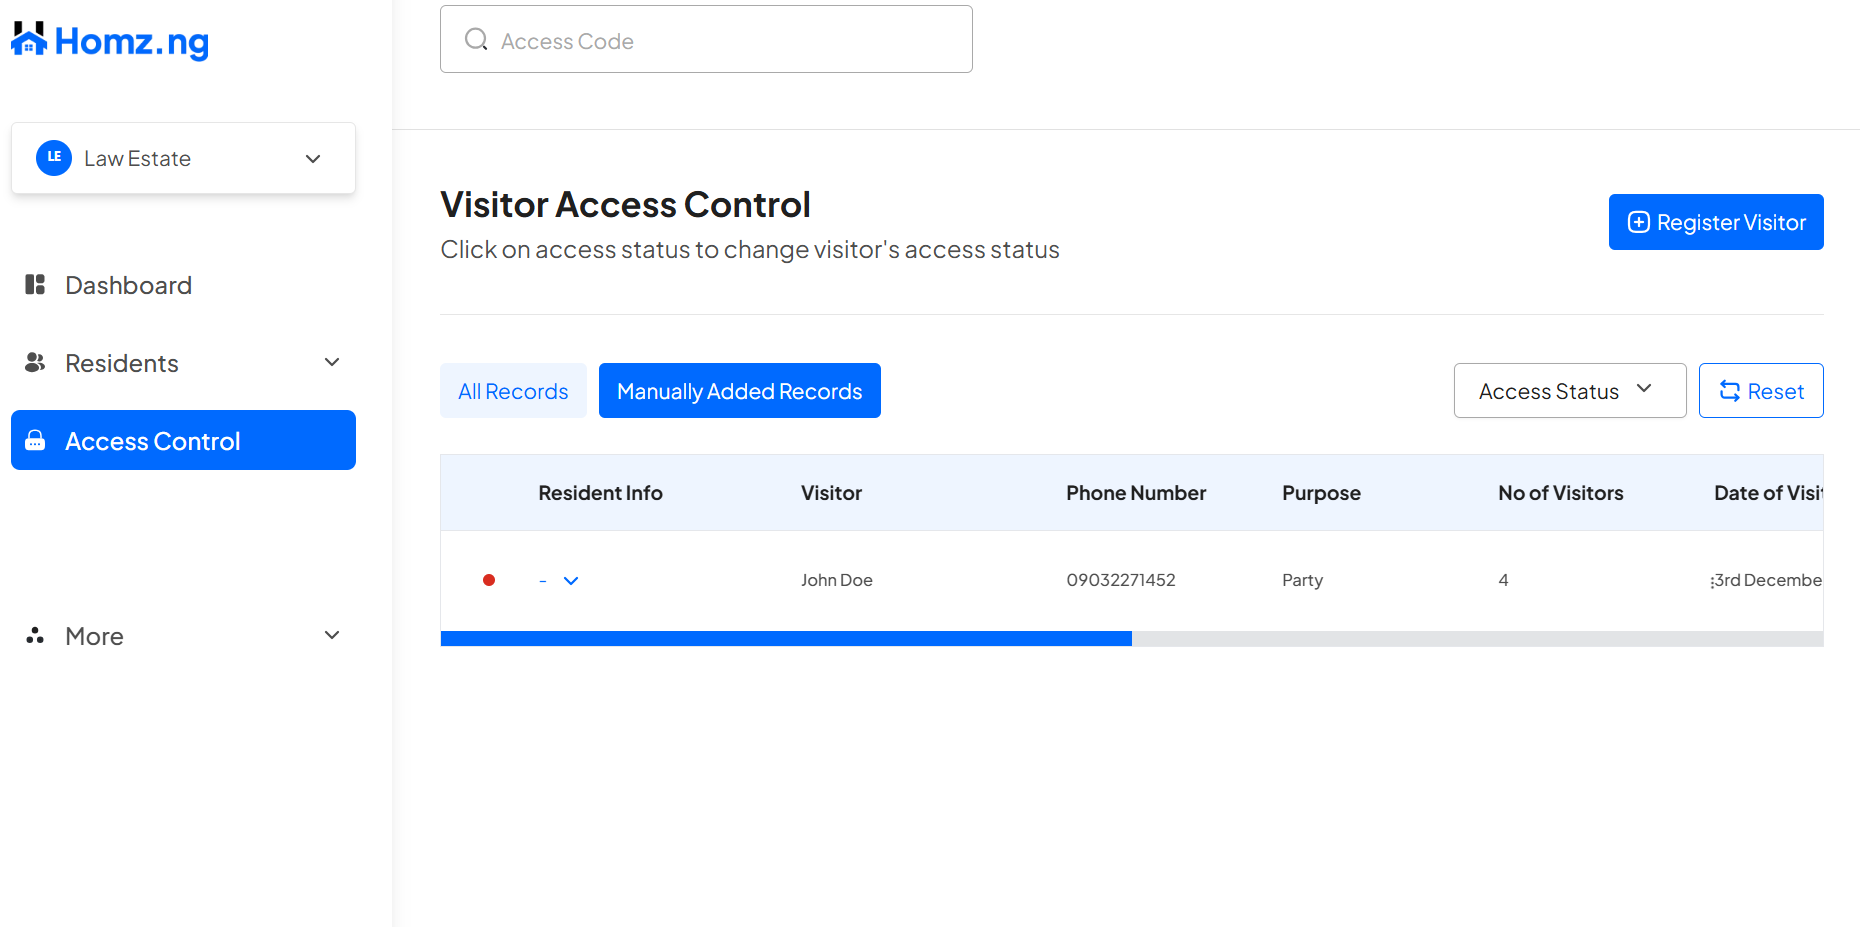The image size is (1860, 927).
Task: Click the Homz.ng logo
Action: click(x=110, y=40)
